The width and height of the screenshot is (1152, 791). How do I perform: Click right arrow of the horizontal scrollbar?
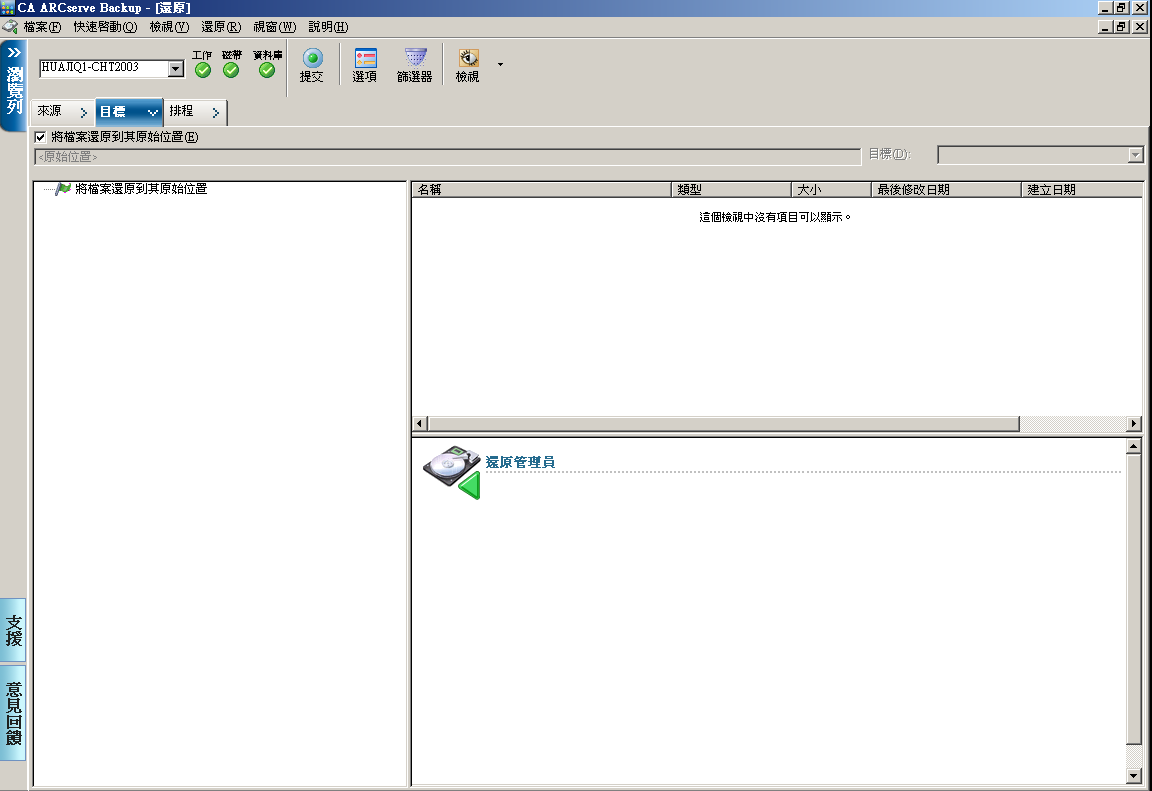coord(1134,424)
